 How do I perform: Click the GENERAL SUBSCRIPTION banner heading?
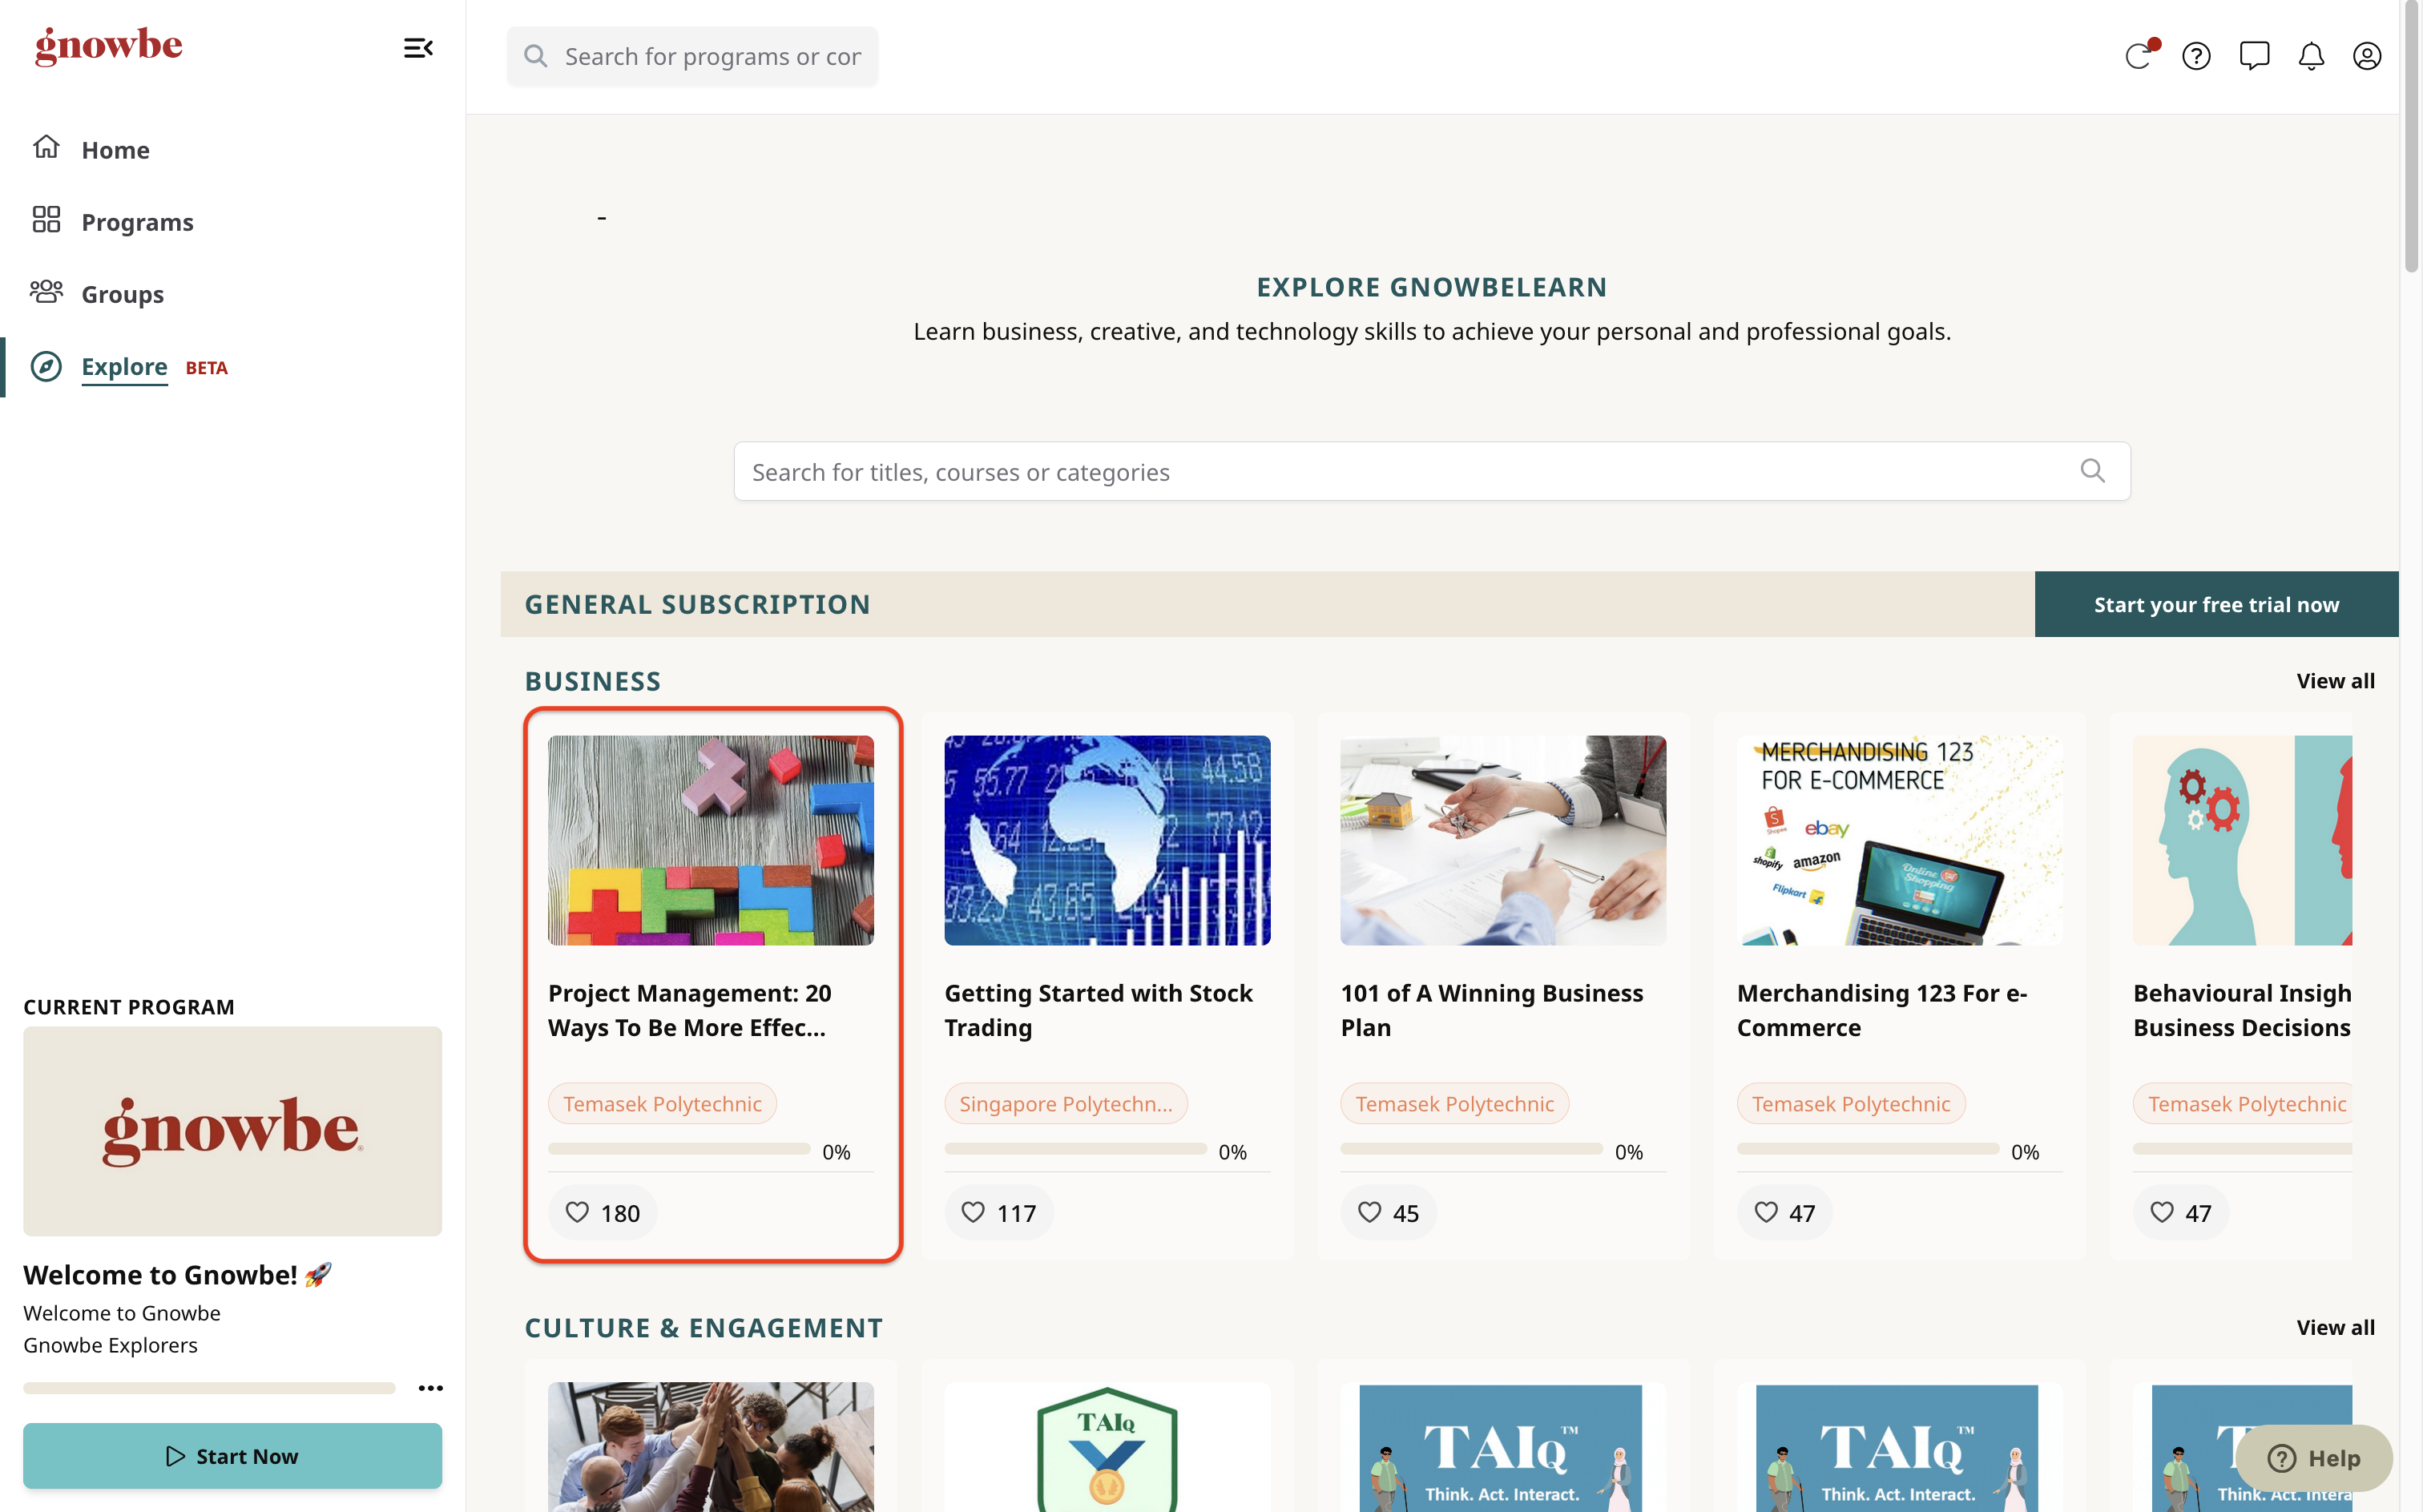coord(697,604)
